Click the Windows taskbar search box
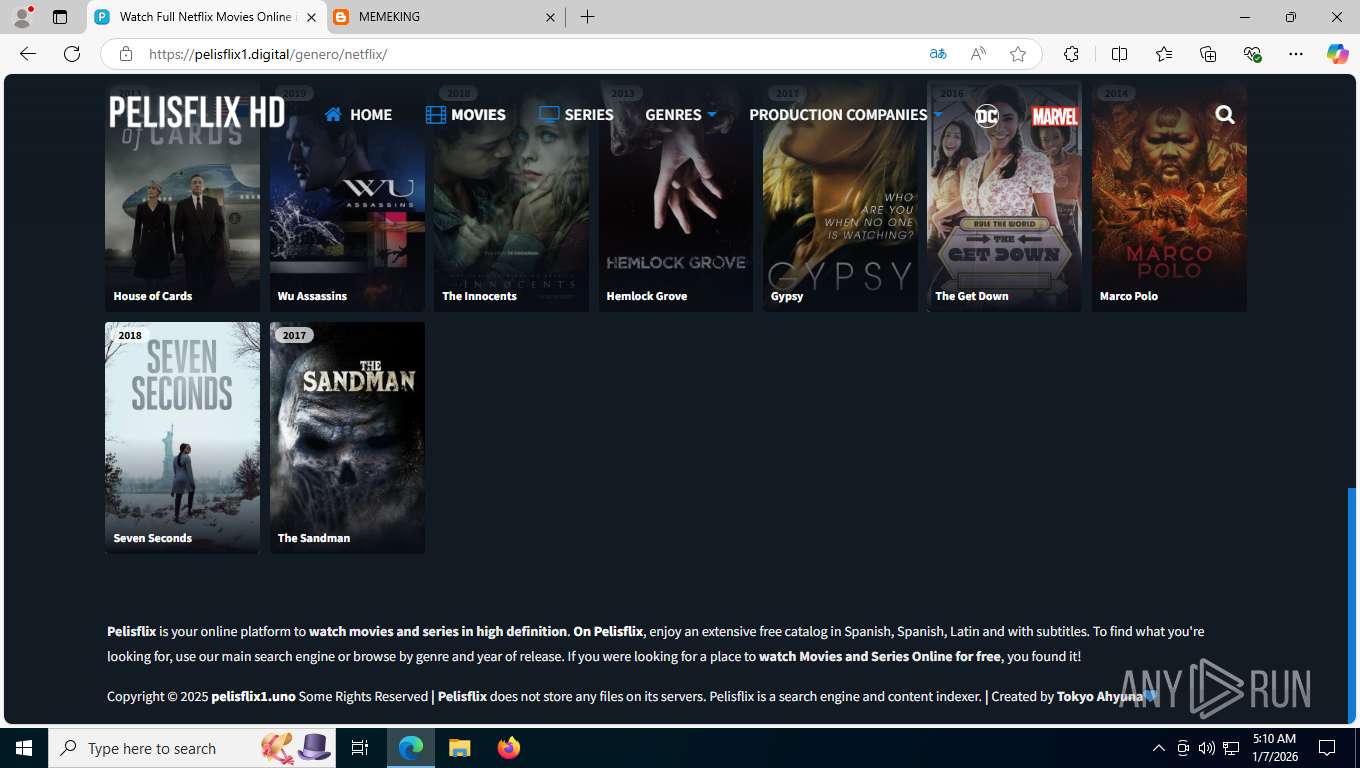The image size is (1360, 768). click(194, 748)
